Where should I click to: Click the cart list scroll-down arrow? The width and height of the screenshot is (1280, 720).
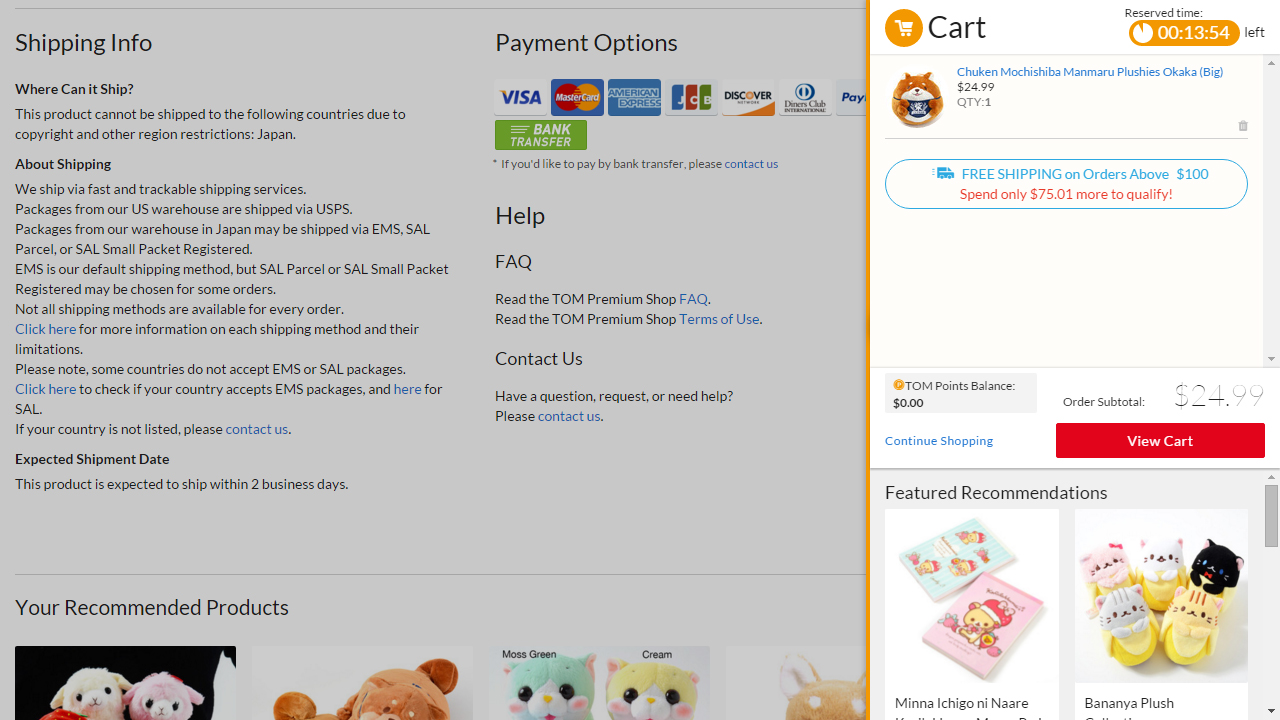pyautogui.click(x=1271, y=359)
